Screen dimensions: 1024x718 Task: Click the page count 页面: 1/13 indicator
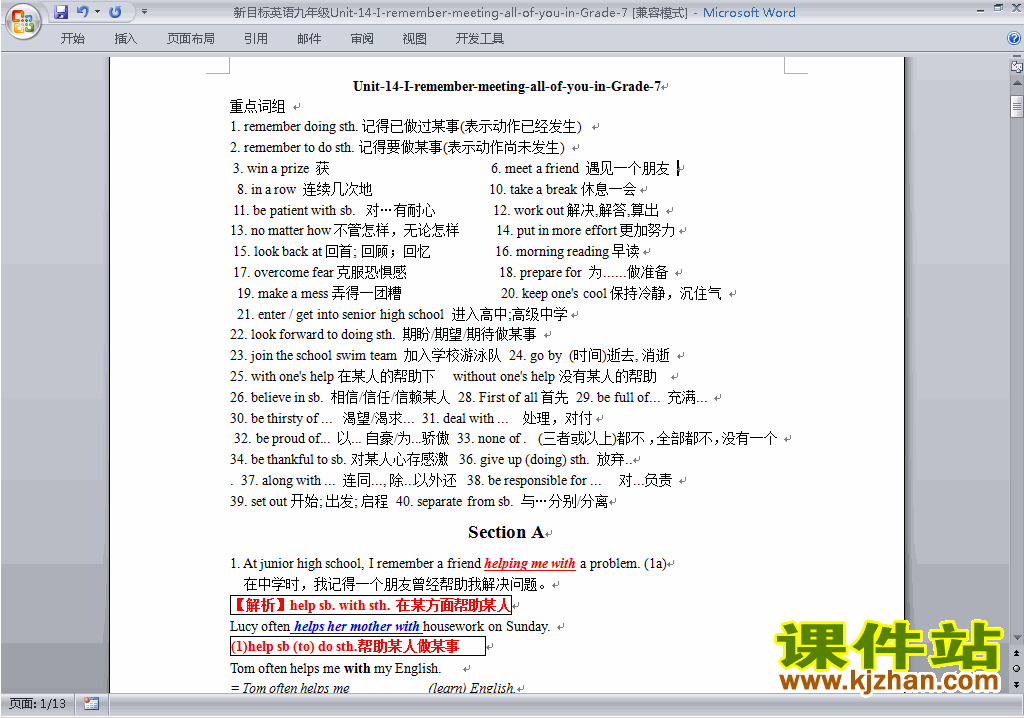point(38,704)
